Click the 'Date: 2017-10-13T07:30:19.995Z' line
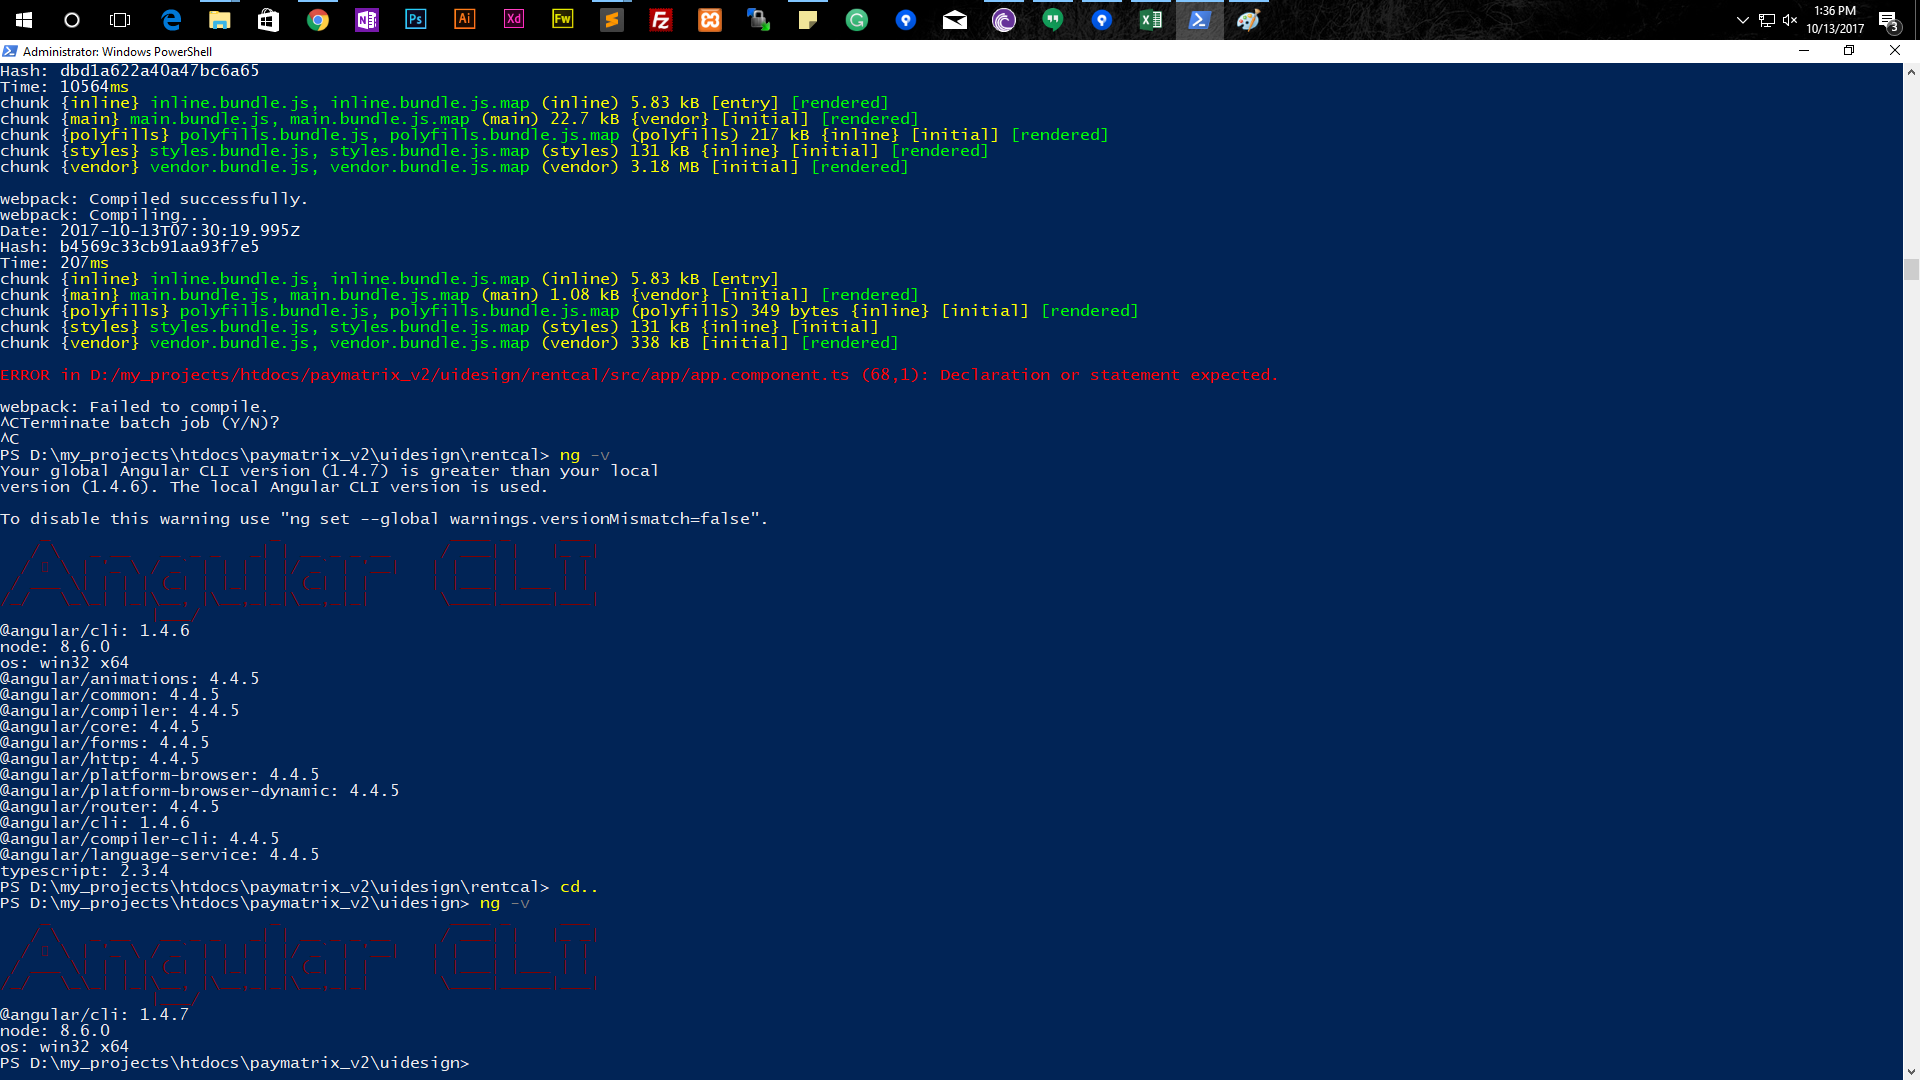1920x1080 pixels. tap(150, 231)
